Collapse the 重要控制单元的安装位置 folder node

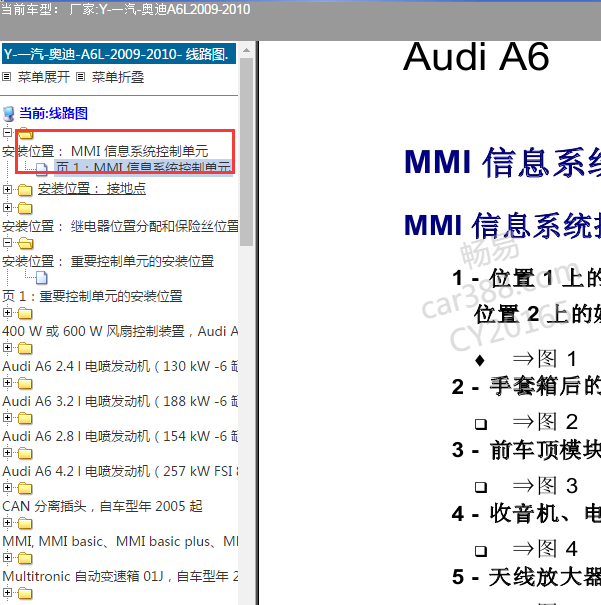point(7,243)
